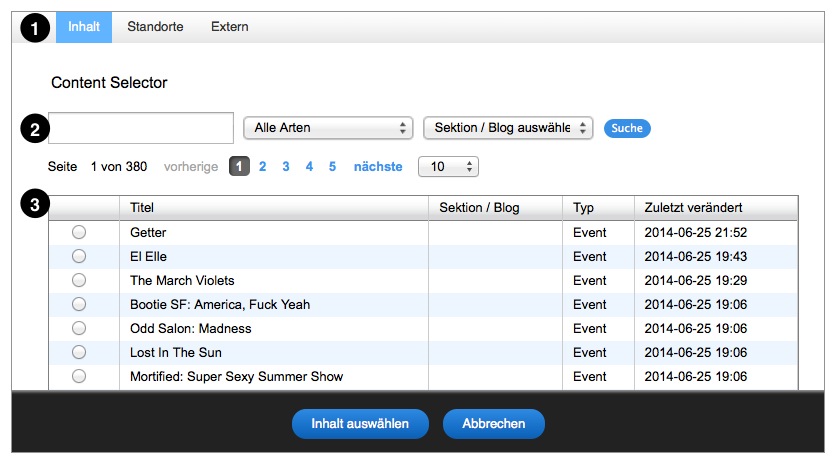This screenshot has width=835, height=463.
Task: Open the Inhalt tab
Action: tap(84, 27)
